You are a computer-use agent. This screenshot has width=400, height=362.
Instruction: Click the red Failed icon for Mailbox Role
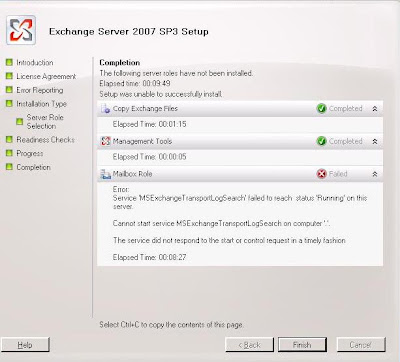pyautogui.click(x=321, y=174)
